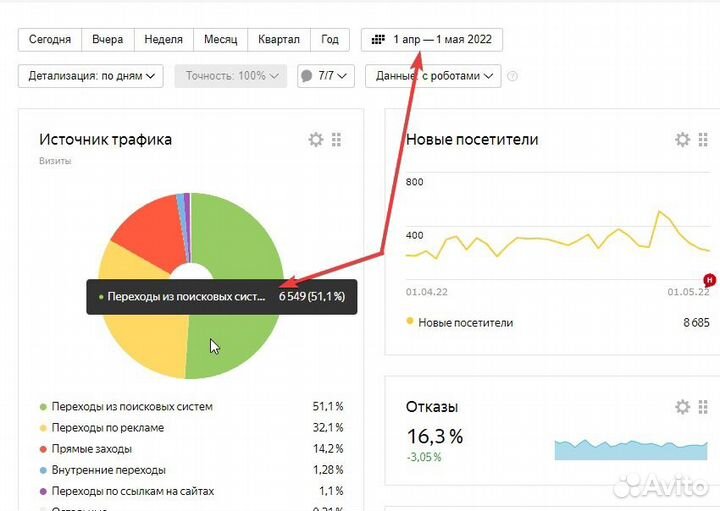Click the yellow line peak in Новые посетители chart

click(x=659, y=212)
